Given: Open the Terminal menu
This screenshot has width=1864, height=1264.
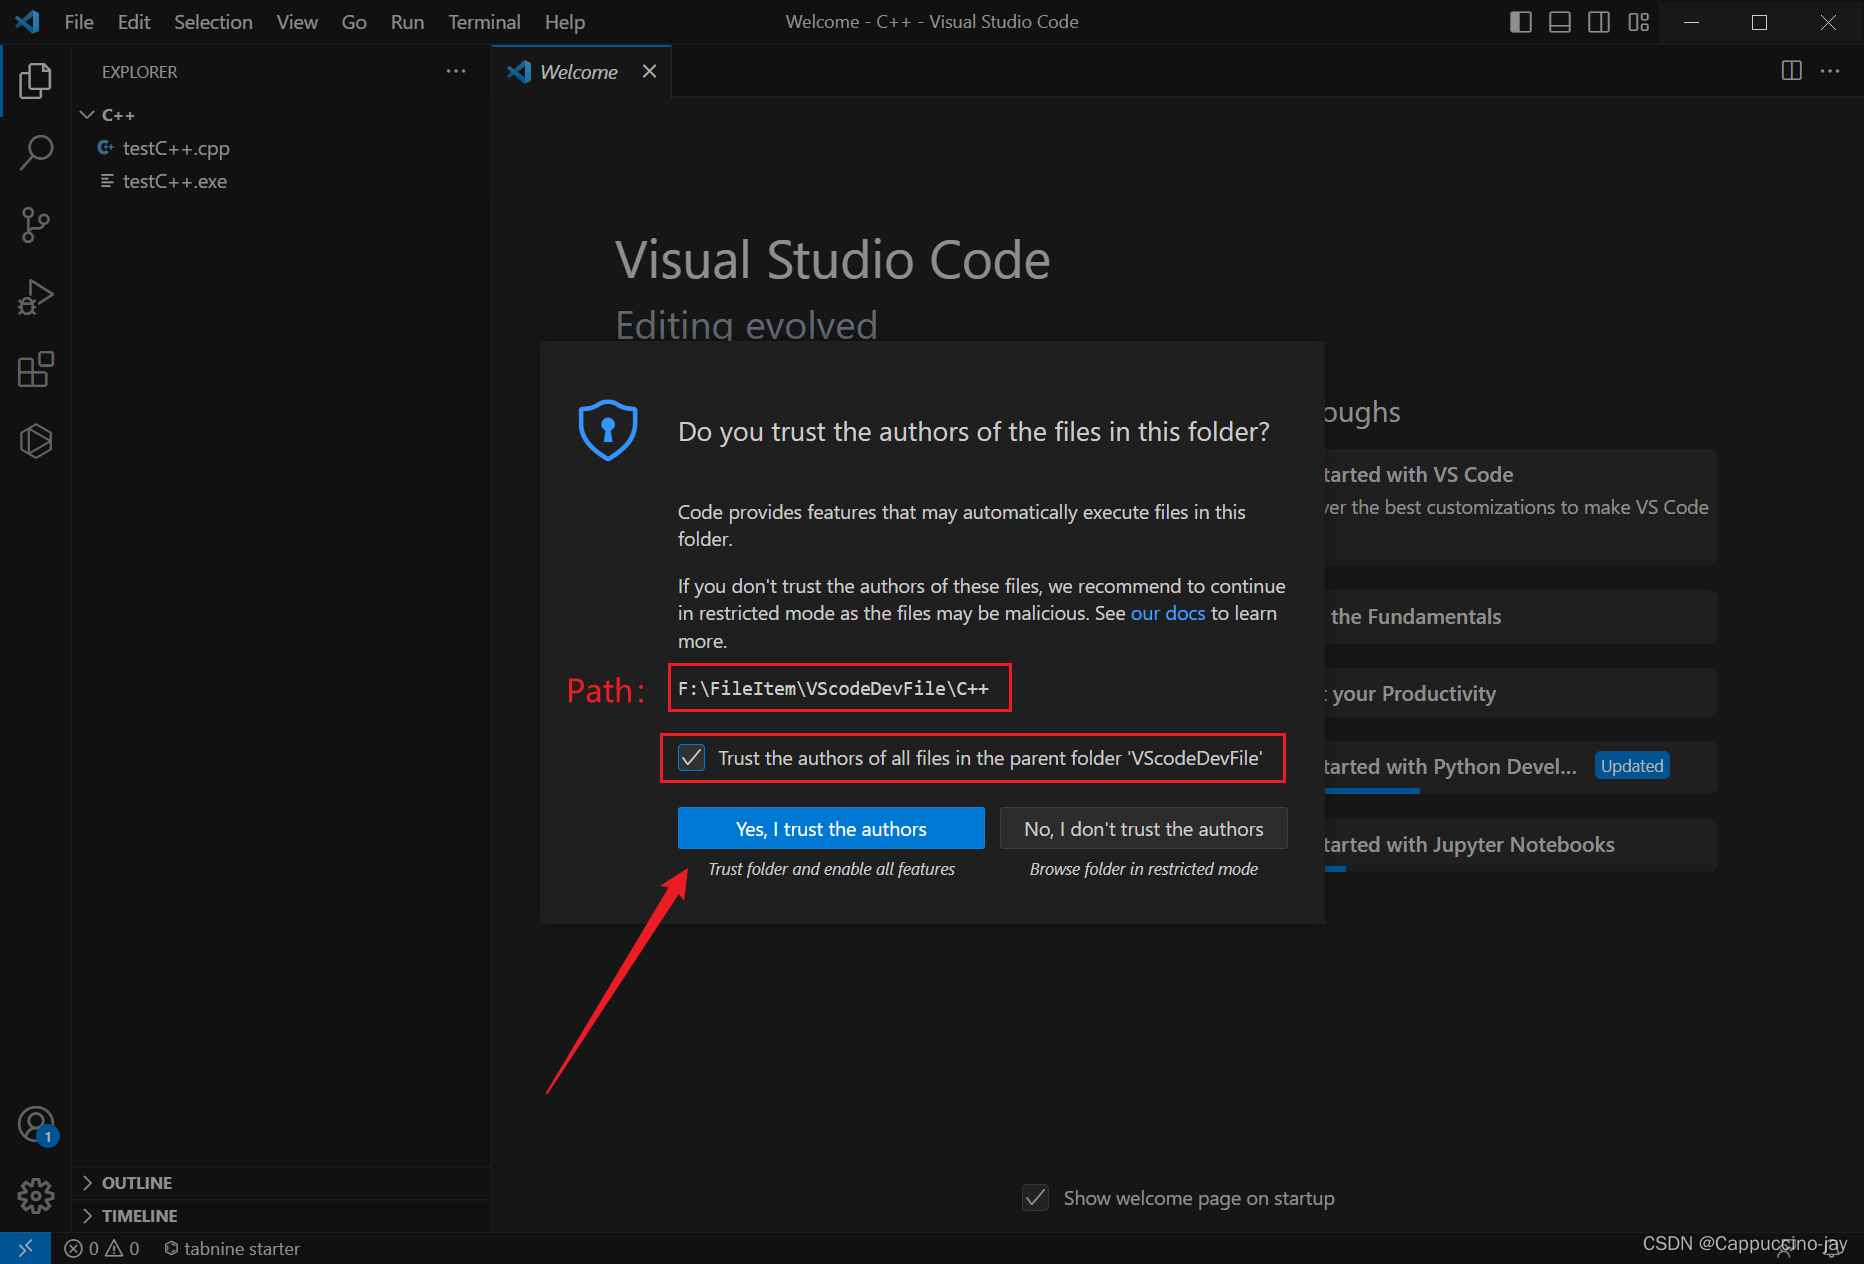Looking at the screenshot, I should click(484, 22).
